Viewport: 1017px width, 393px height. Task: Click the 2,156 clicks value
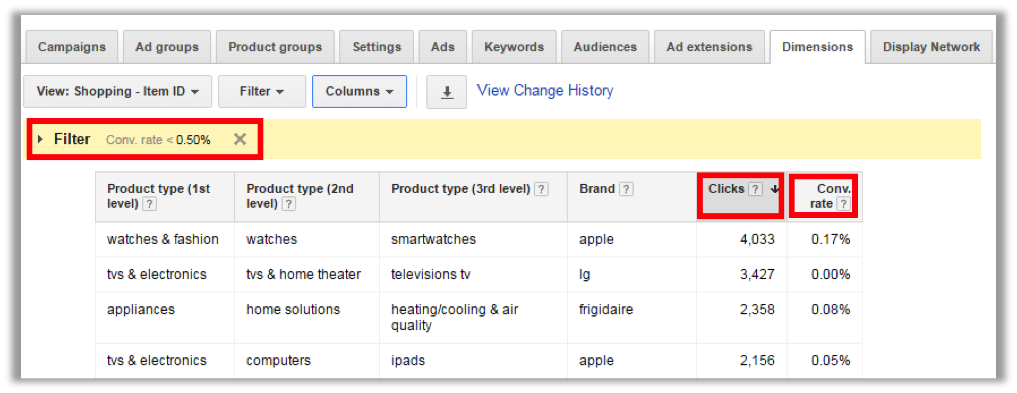point(757,360)
